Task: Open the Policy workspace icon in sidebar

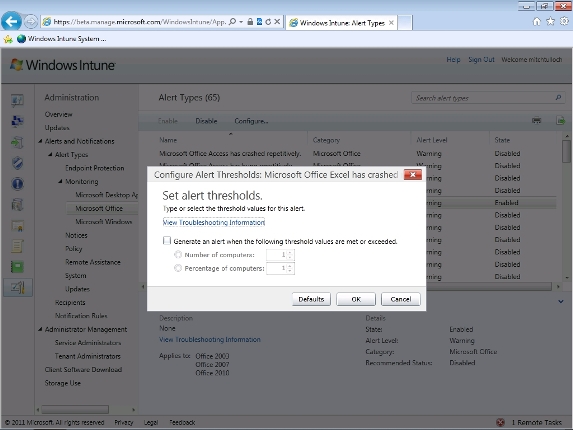Action: click(17, 246)
